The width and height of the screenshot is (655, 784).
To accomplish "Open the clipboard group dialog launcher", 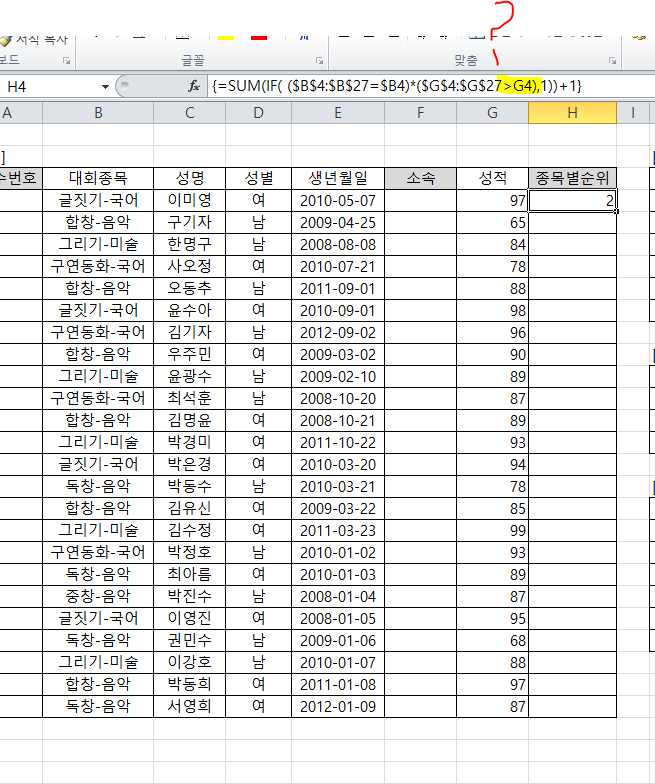I will pos(67,61).
